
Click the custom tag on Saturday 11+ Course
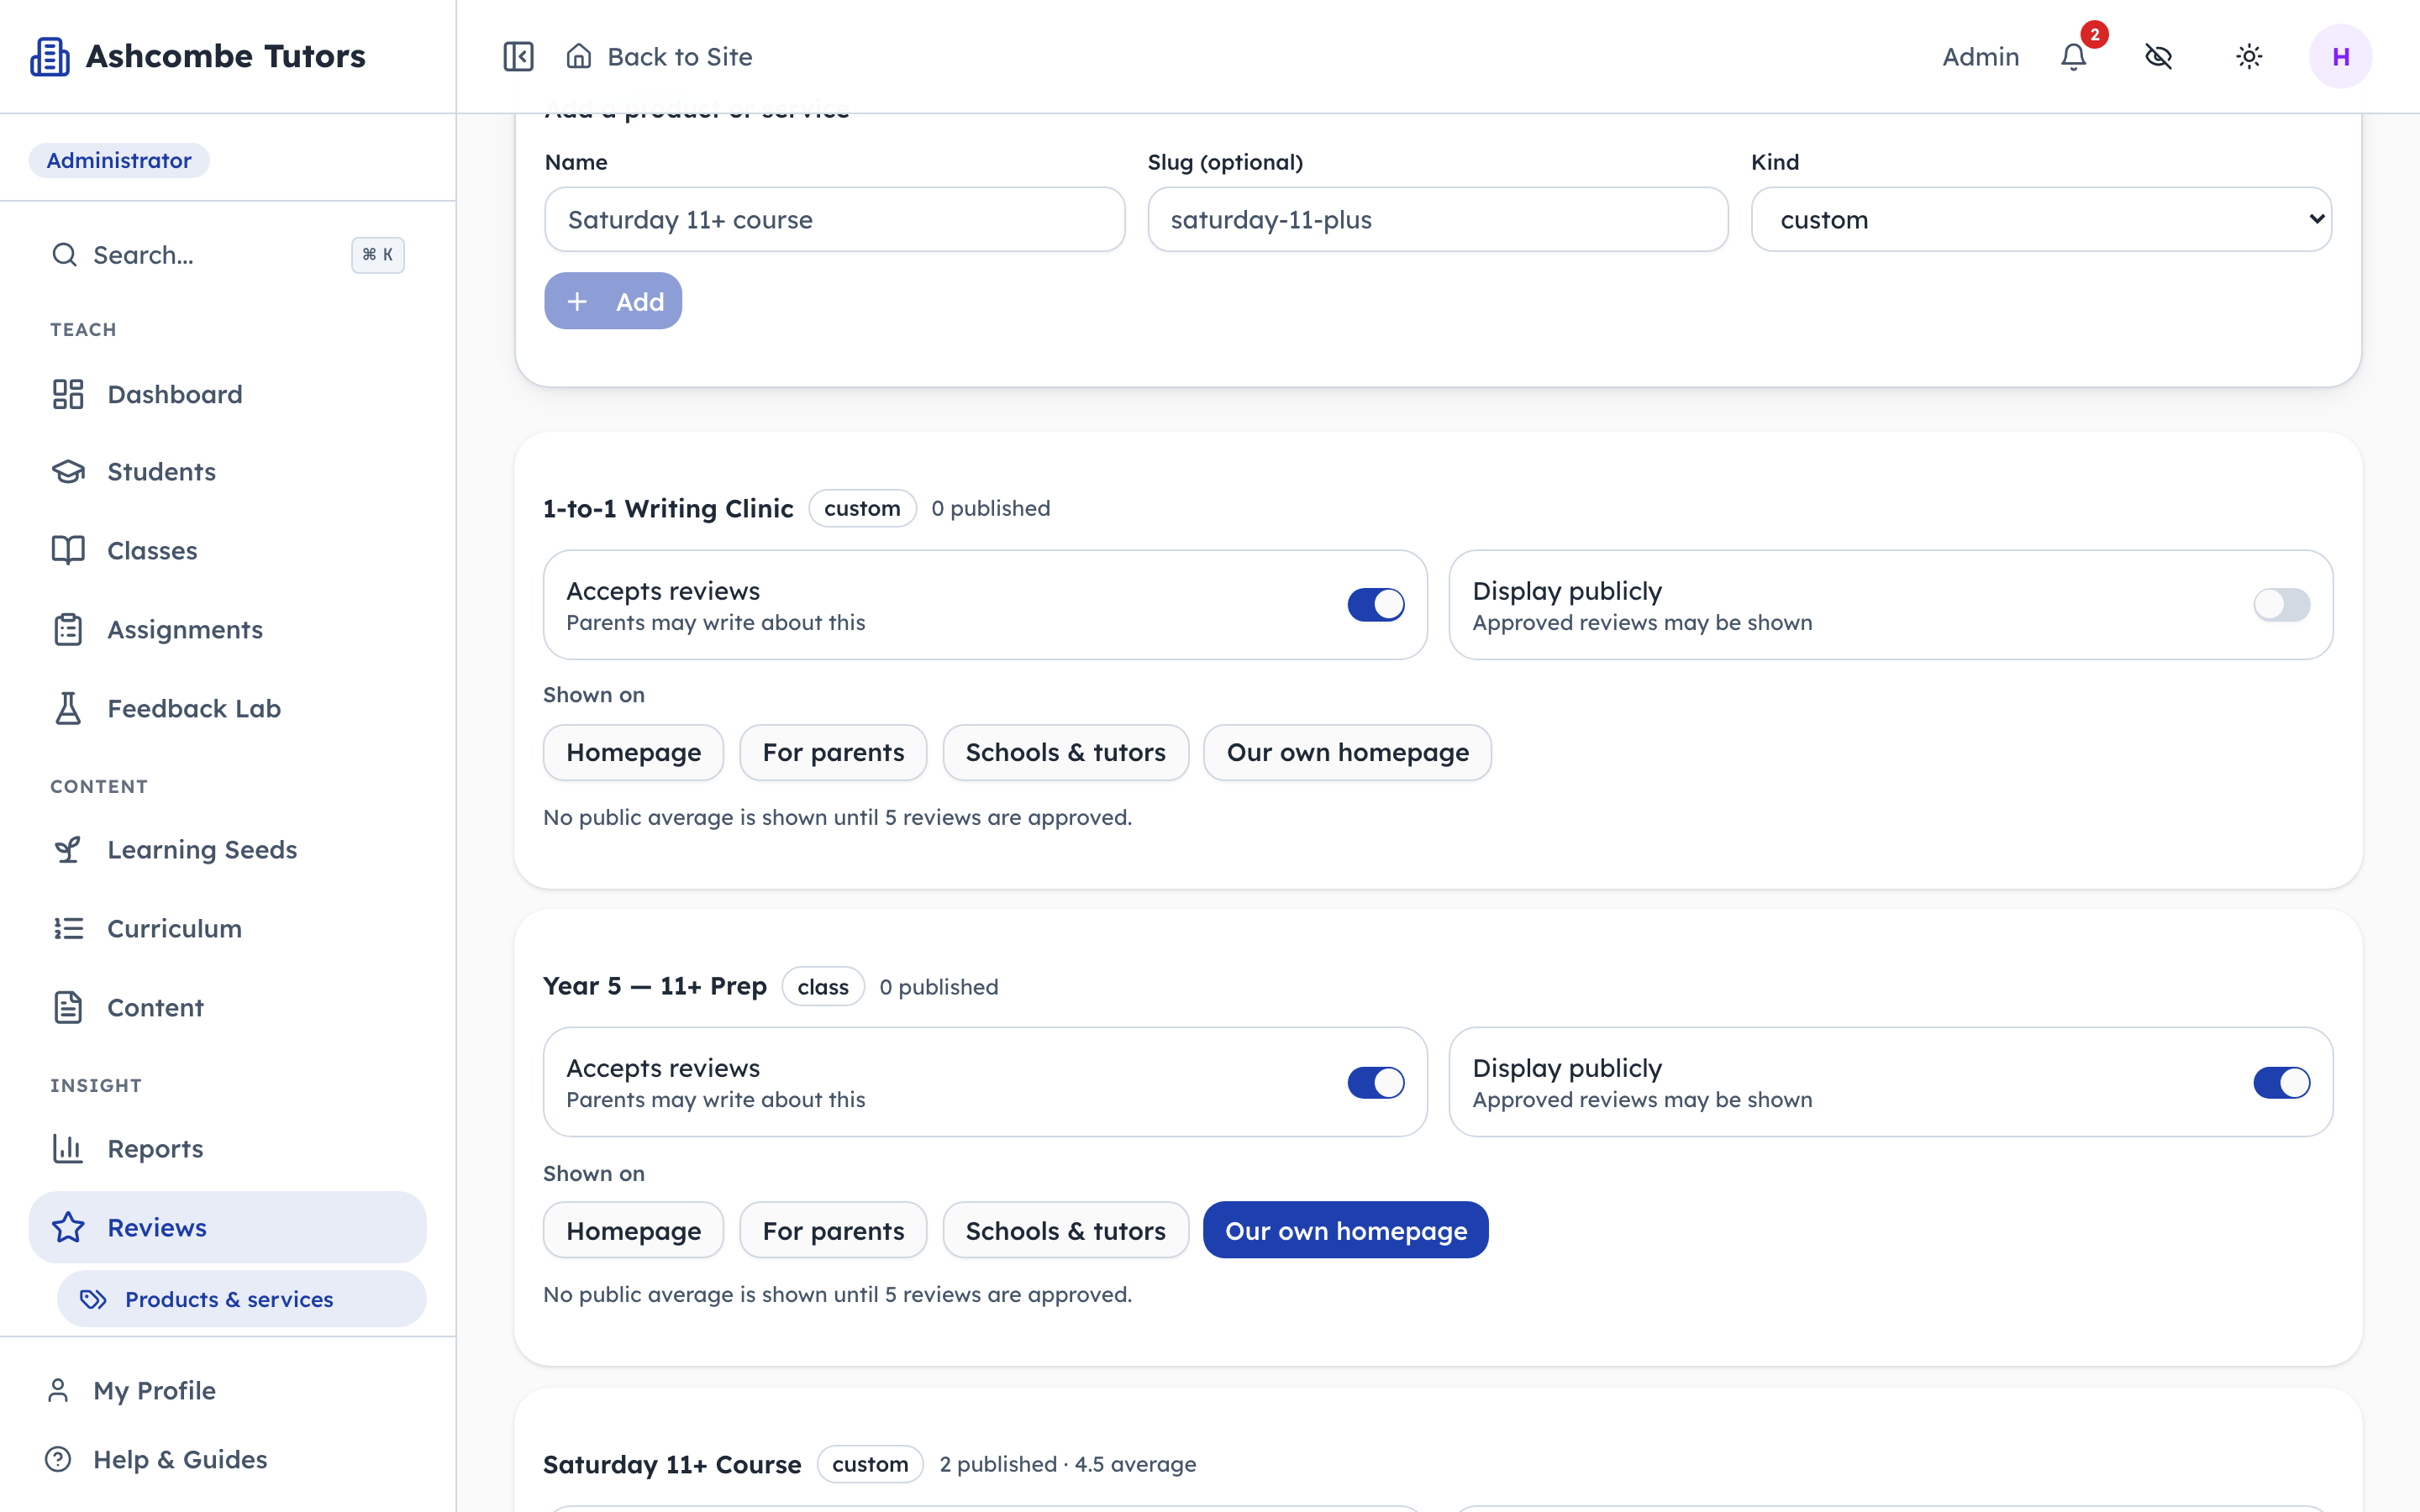(x=870, y=1464)
